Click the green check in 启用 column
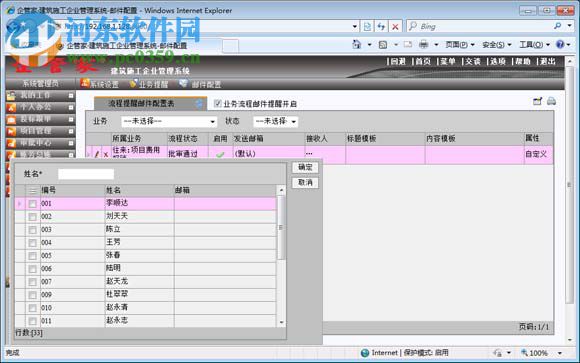580x363 pixels. [220, 154]
